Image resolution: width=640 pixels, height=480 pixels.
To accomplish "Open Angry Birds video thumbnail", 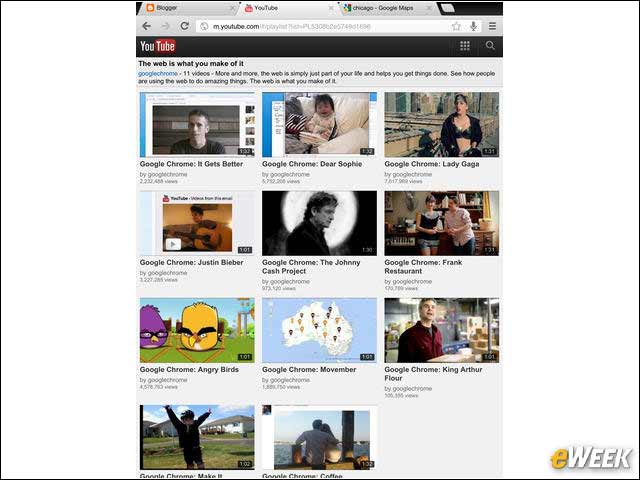I will 197,330.
